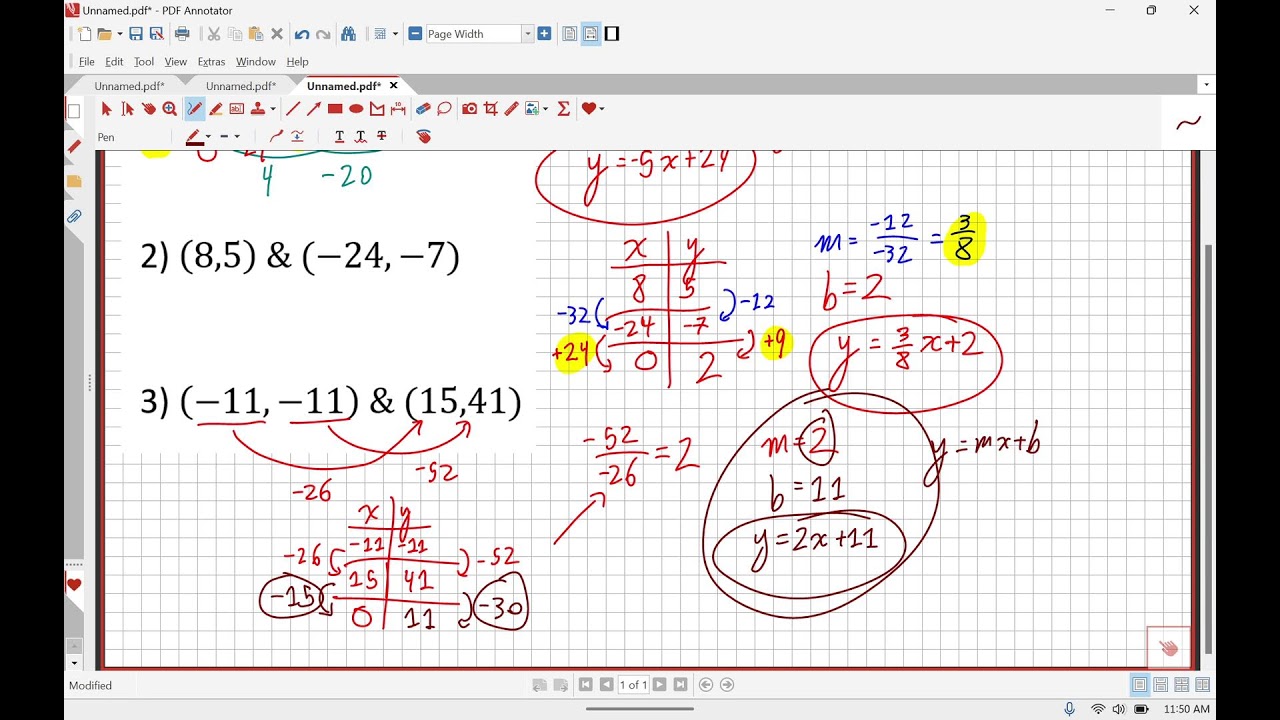
Task: Go to the next page
Action: coord(659,685)
